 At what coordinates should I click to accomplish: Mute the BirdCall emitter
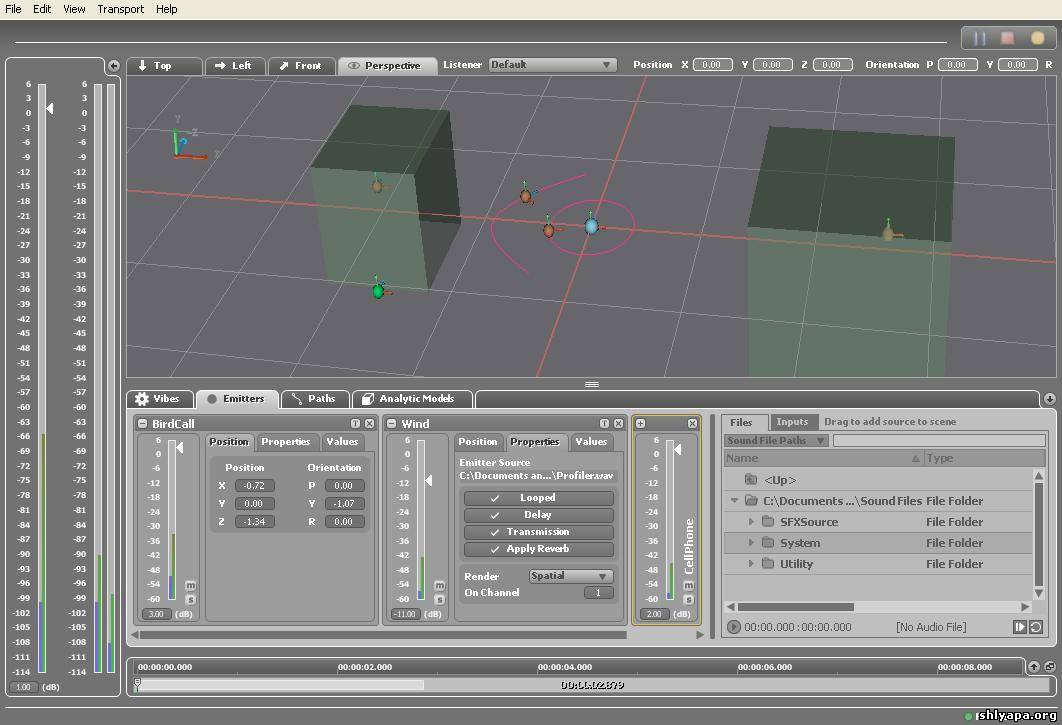190,585
